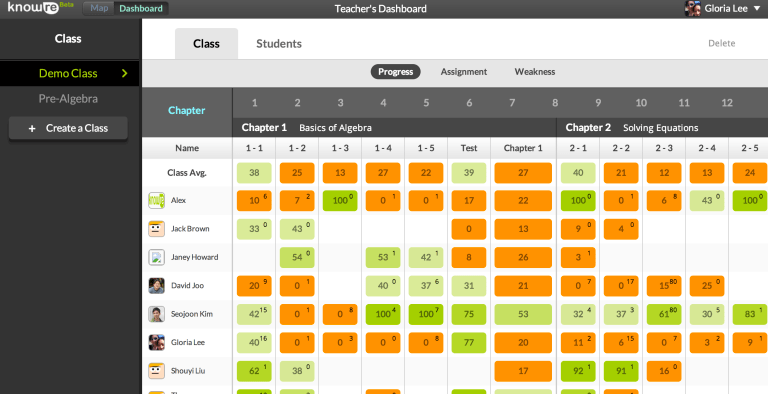Click David Joo's Test score 31
This screenshot has width=768, height=394.
469,286
